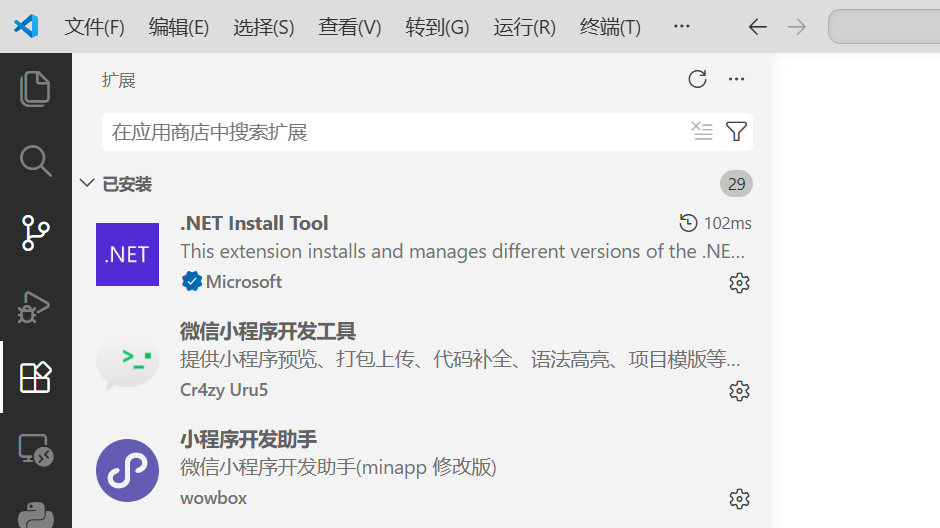940x528 pixels.
Task: Open extension filter options
Action: pyautogui.click(x=736, y=131)
